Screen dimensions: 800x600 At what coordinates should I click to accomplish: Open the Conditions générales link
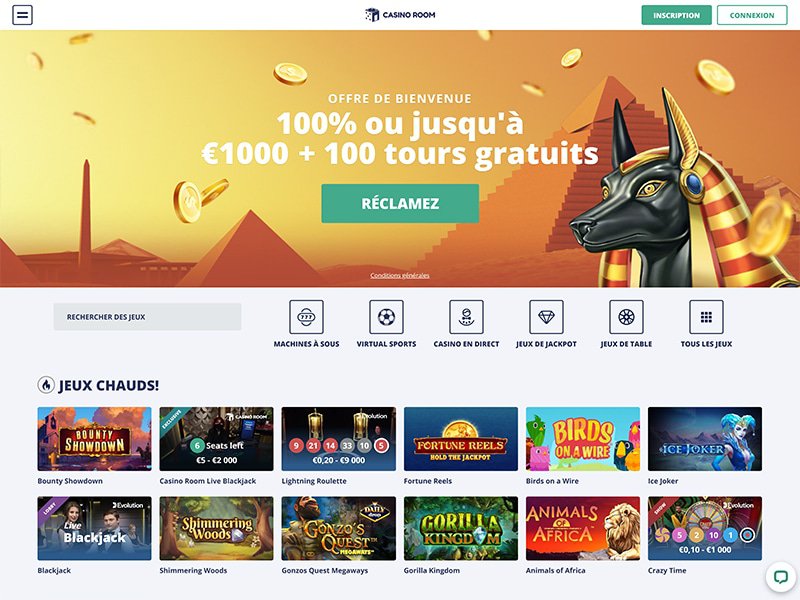400,276
